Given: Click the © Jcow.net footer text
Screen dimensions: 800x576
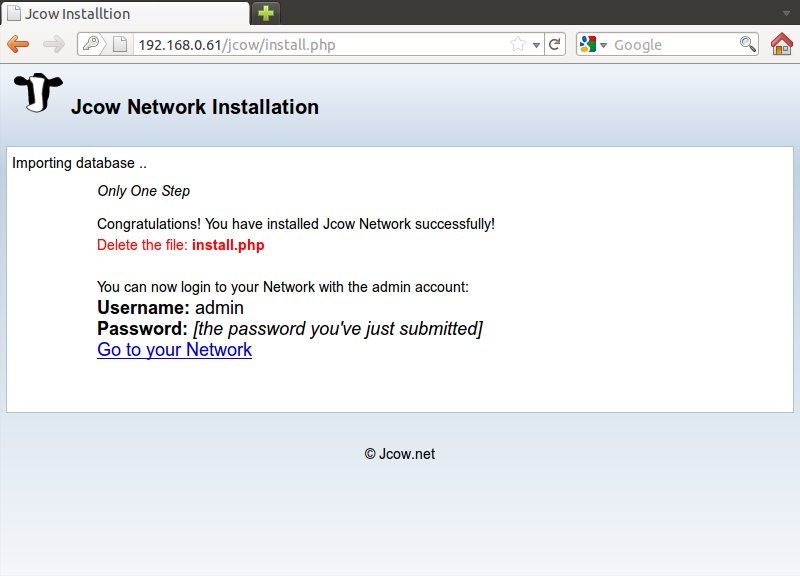Looking at the screenshot, I should (x=399, y=454).
